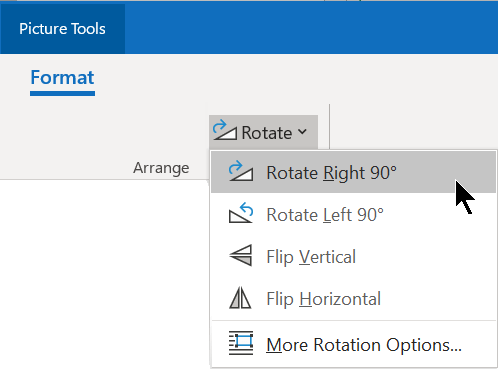Click the Rotate button's icon in the ribbon
The height and width of the screenshot is (372, 498).
pyautogui.click(x=225, y=131)
